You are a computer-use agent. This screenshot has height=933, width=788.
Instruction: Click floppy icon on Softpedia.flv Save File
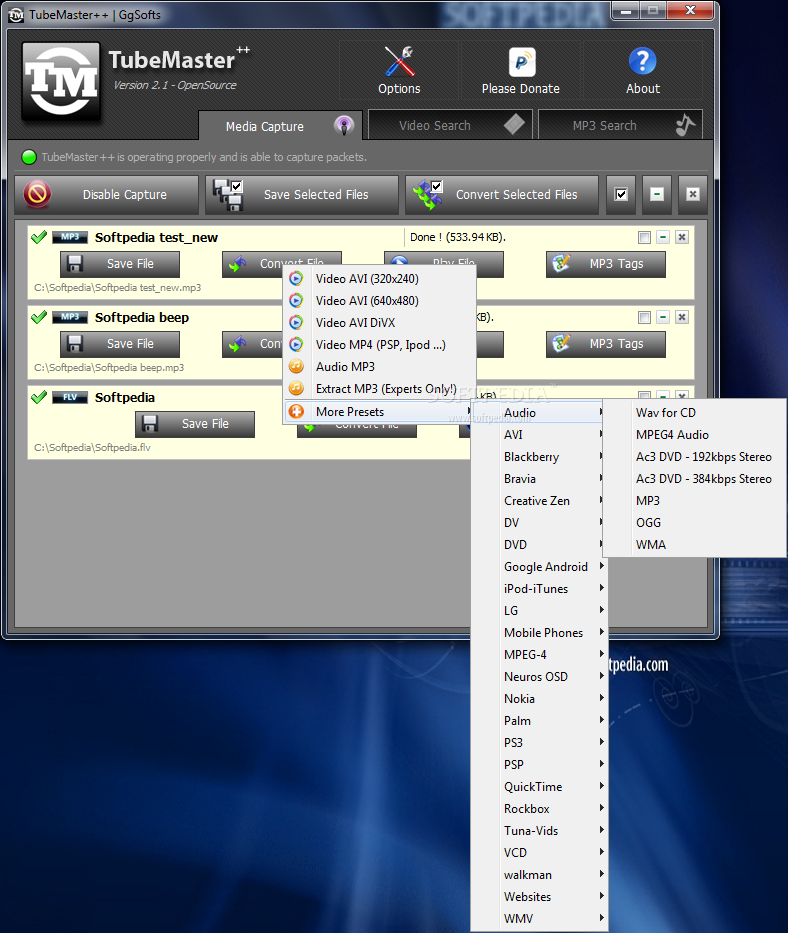tap(150, 424)
